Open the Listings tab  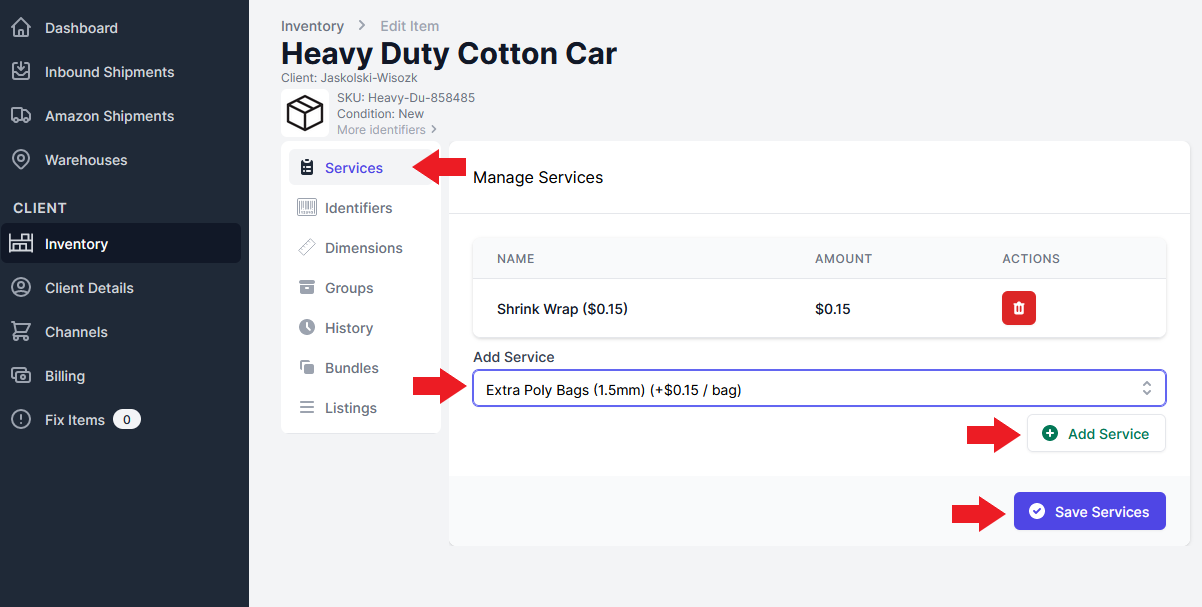350,408
